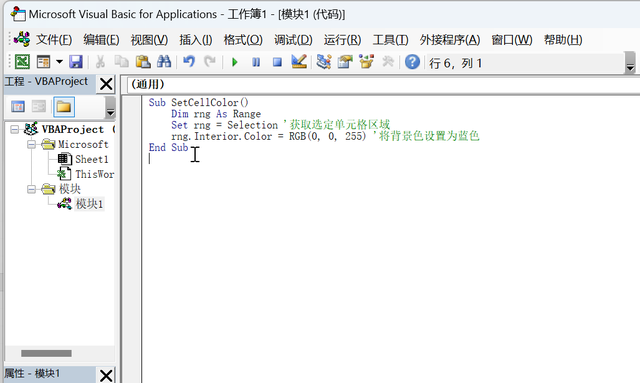Click the Paste clipboard icon
640x383 pixels.
click(143, 62)
